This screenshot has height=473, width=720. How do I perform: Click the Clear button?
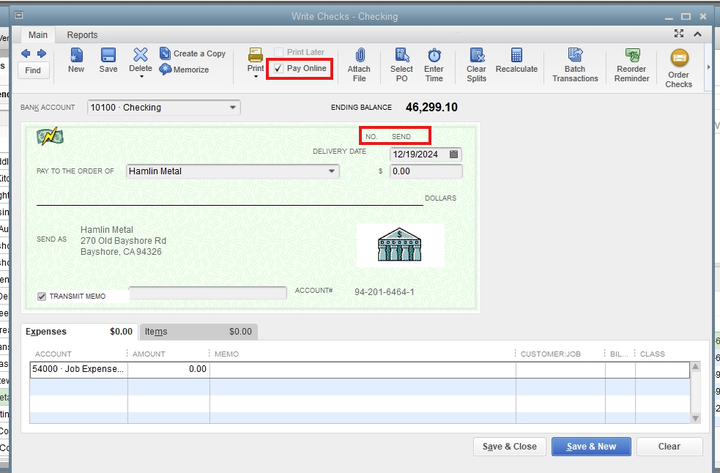669,446
